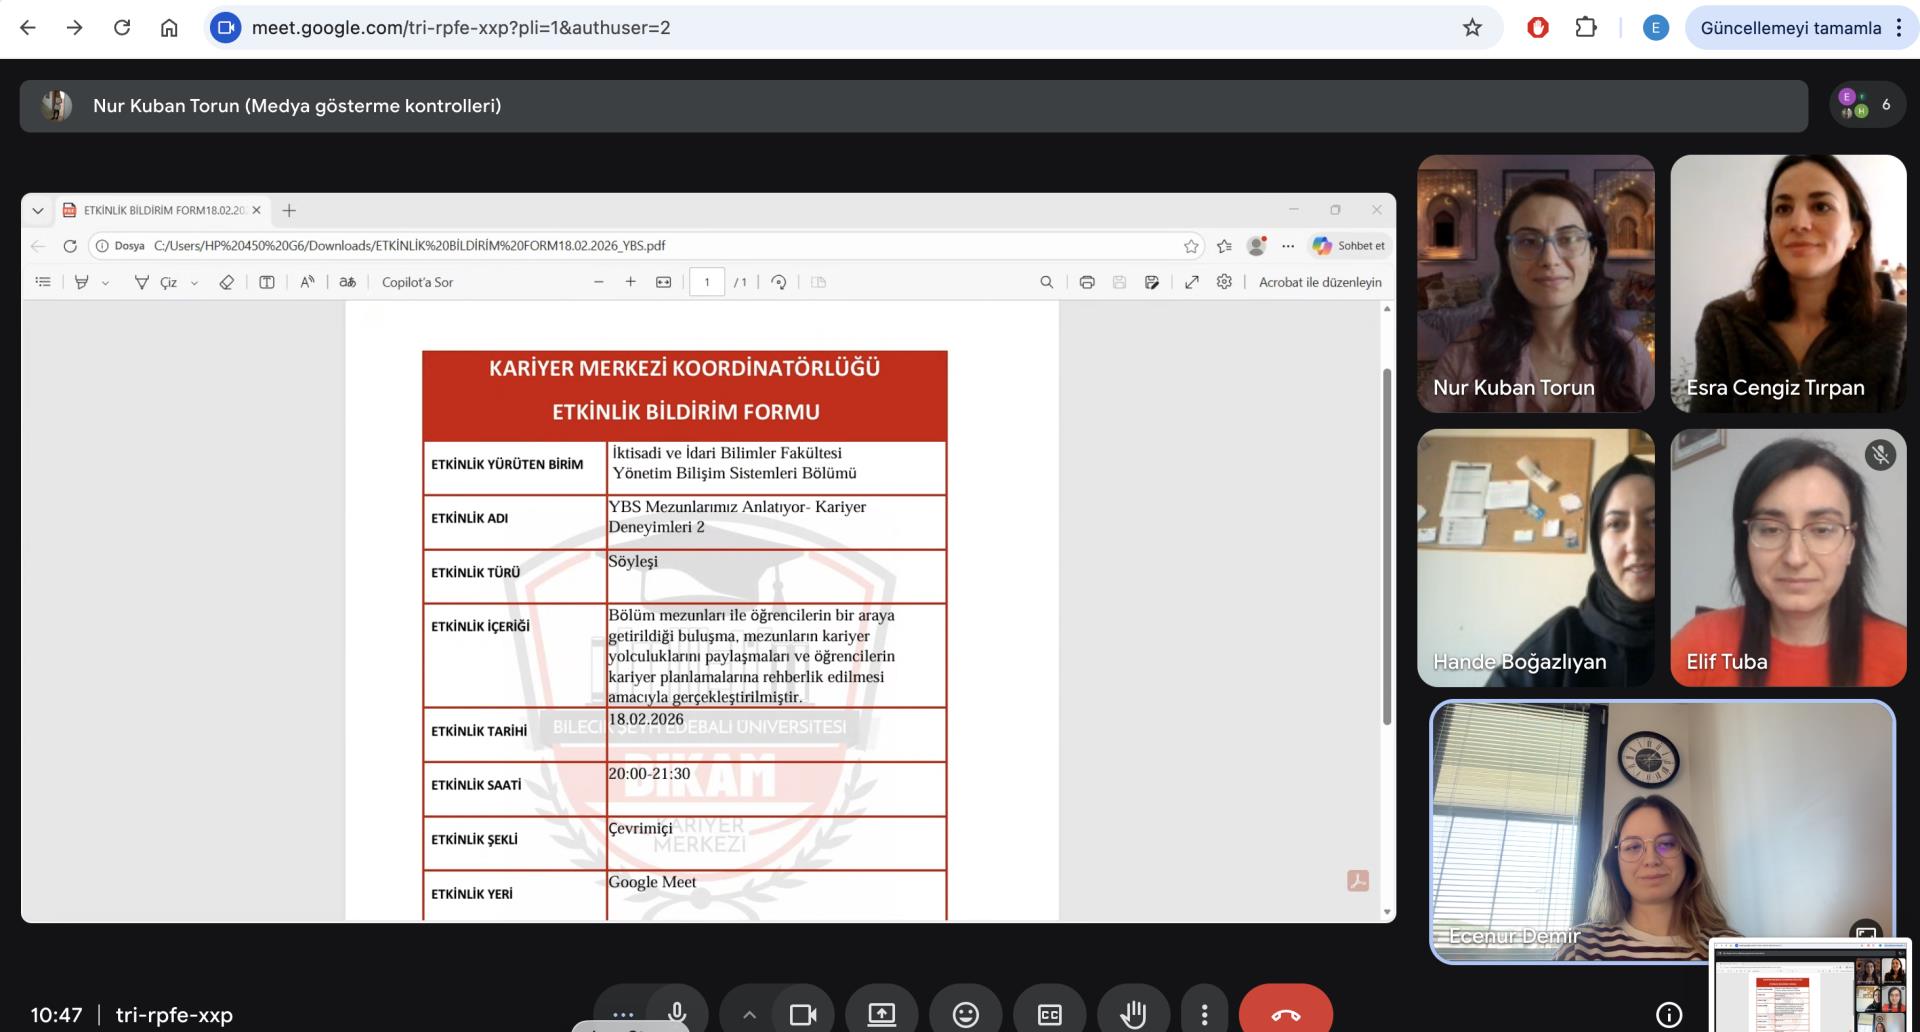Toggle the camera on or off

pos(802,1015)
